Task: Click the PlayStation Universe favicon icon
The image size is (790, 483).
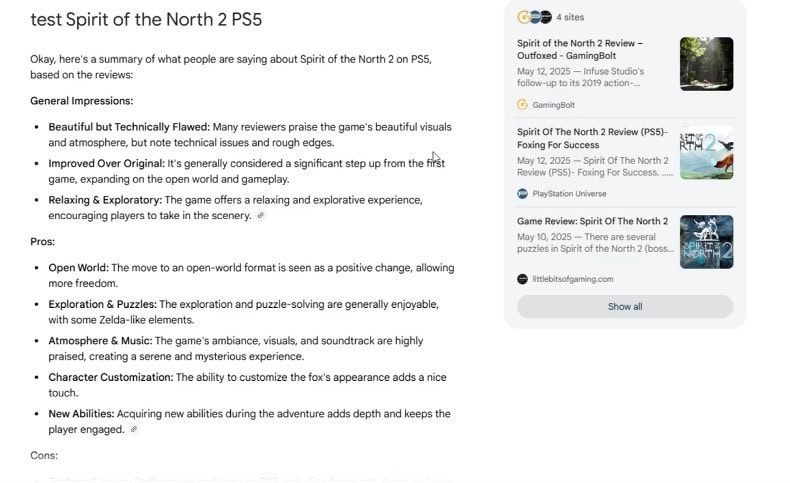Action: (522, 194)
